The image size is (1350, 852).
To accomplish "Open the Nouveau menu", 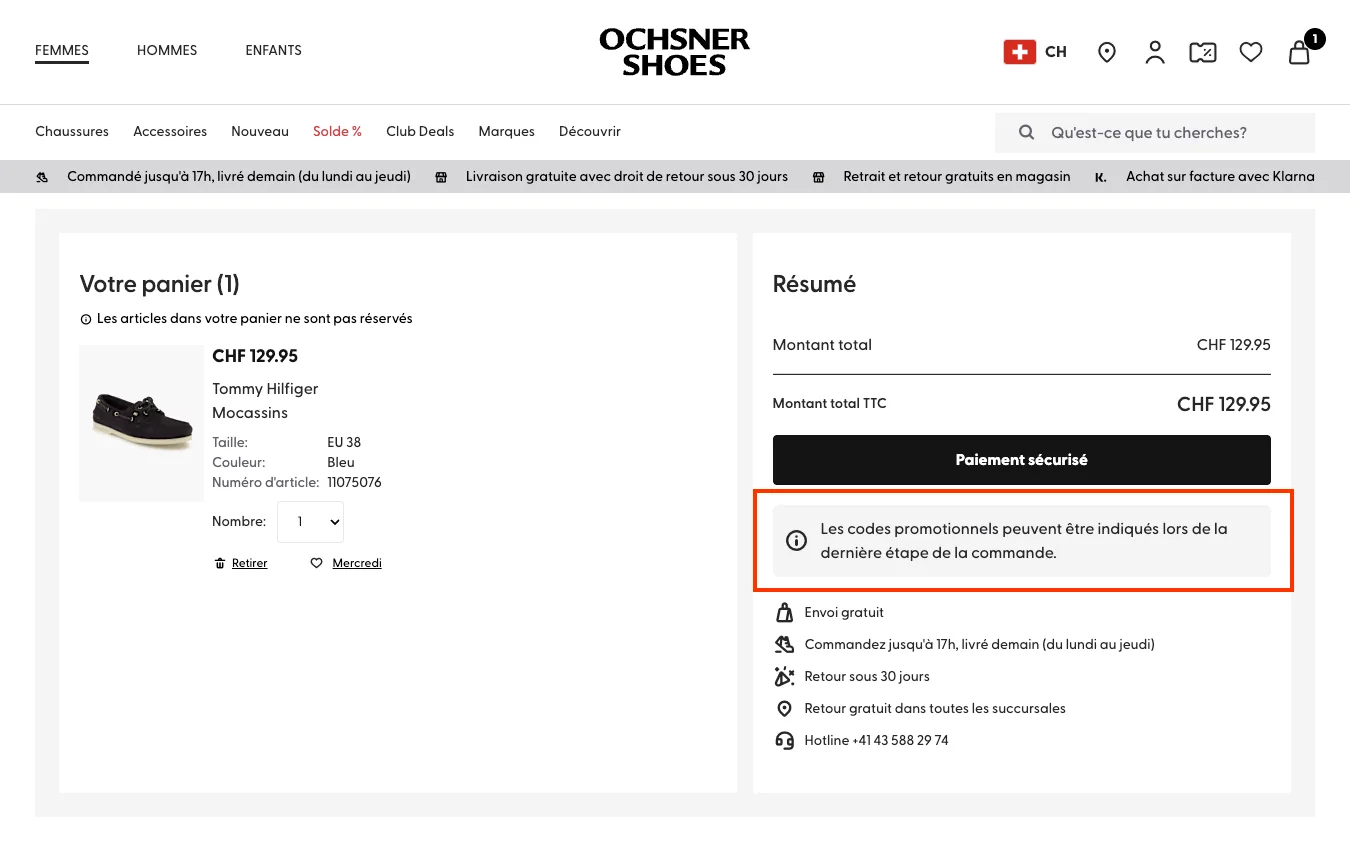I will click(260, 132).
